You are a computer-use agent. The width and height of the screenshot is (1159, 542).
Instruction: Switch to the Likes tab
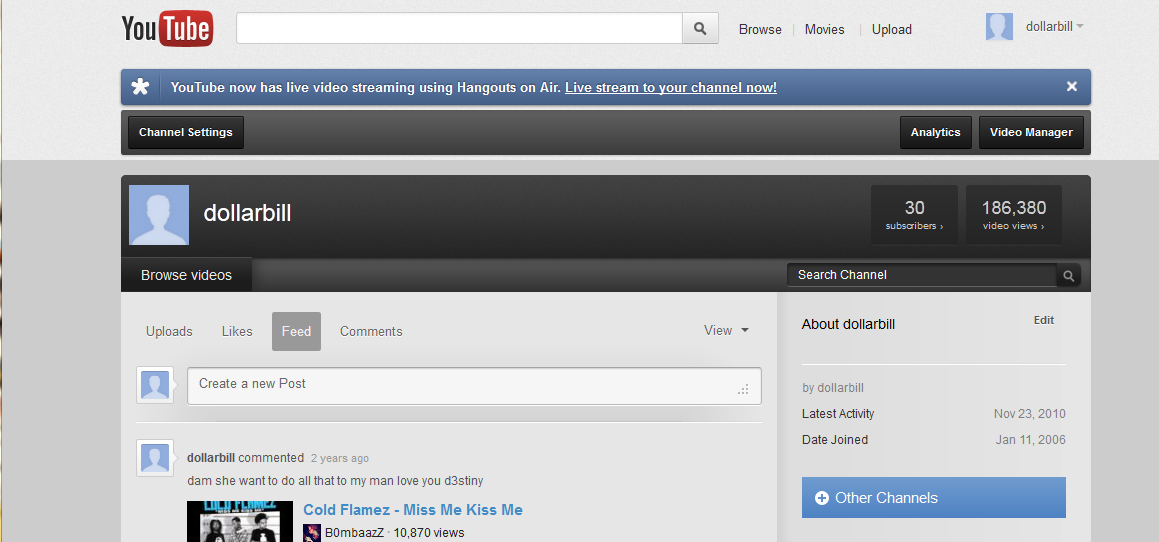(x=237, y=331)
